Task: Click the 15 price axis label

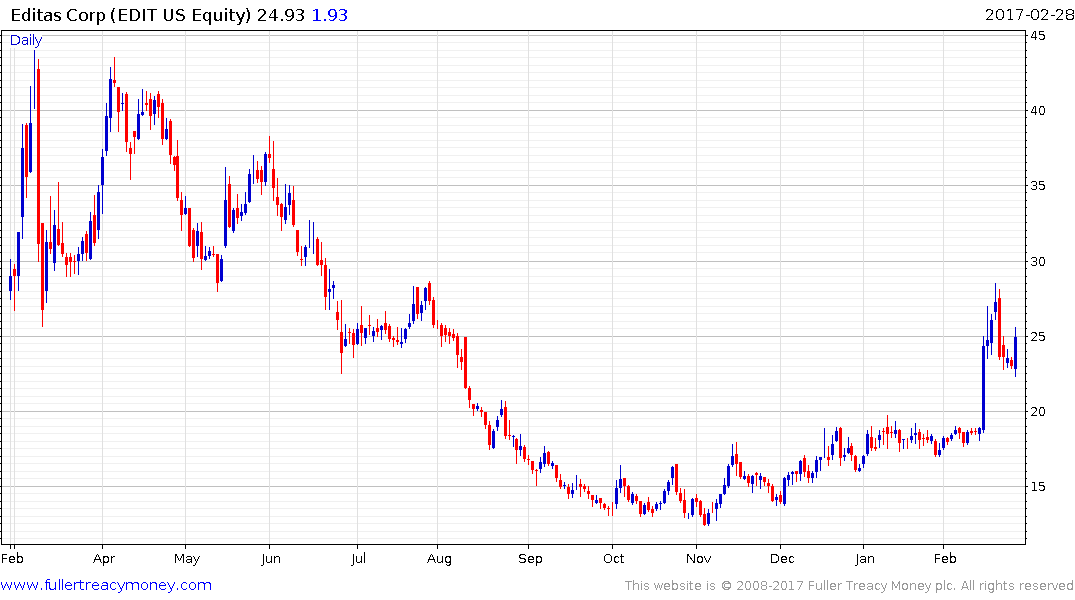Action: click(x=1038, y=486)
